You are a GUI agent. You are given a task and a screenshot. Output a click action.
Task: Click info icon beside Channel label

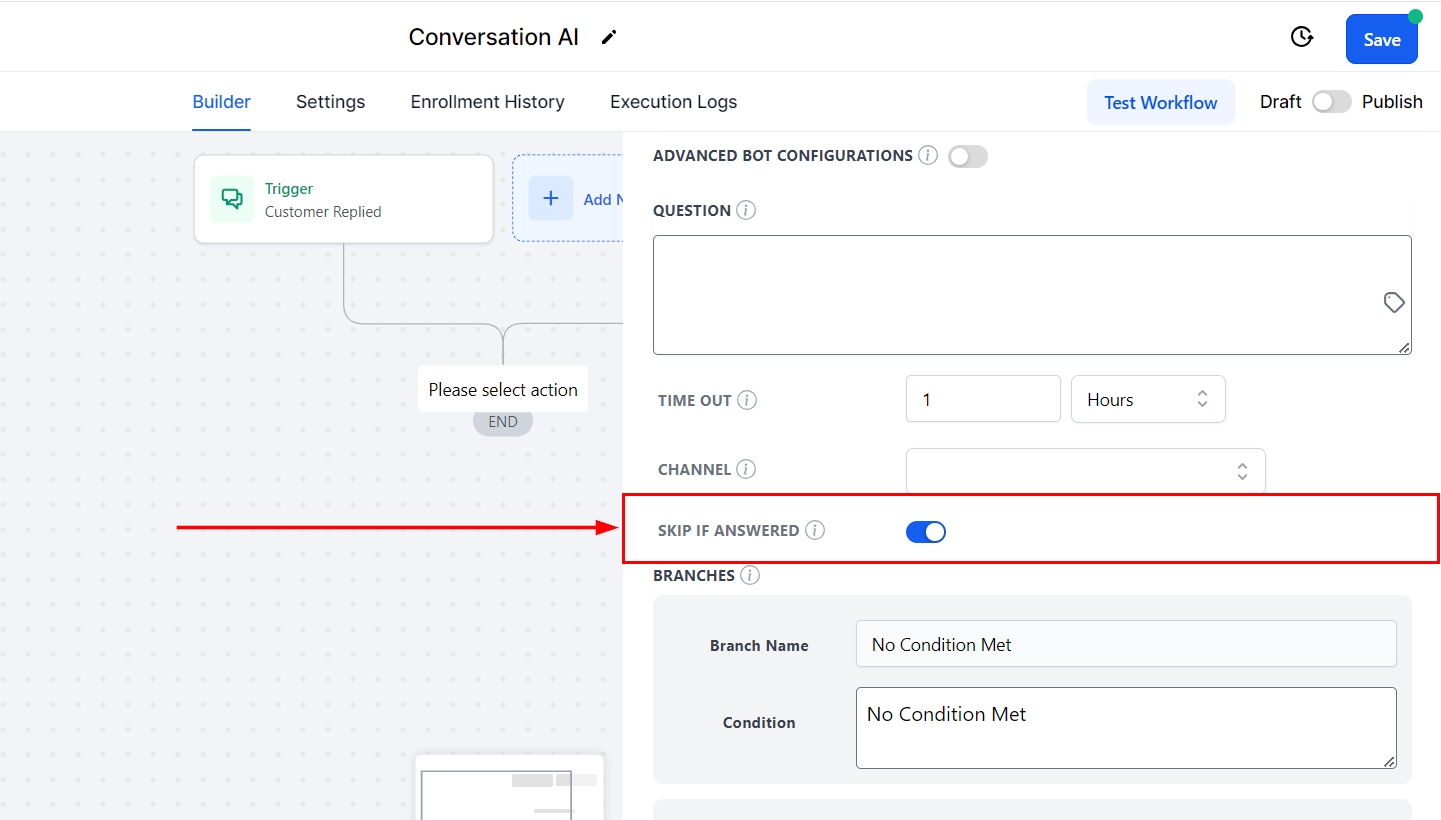pos(746,469)
